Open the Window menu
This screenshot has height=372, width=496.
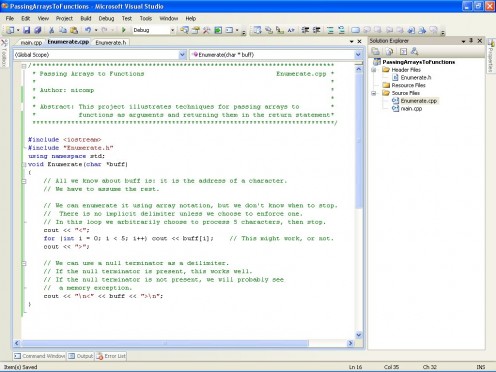pyautogui.click(x=169, y=18)
